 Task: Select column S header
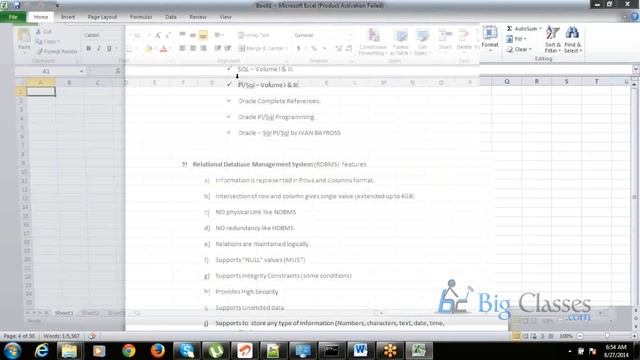coord(567,82)
